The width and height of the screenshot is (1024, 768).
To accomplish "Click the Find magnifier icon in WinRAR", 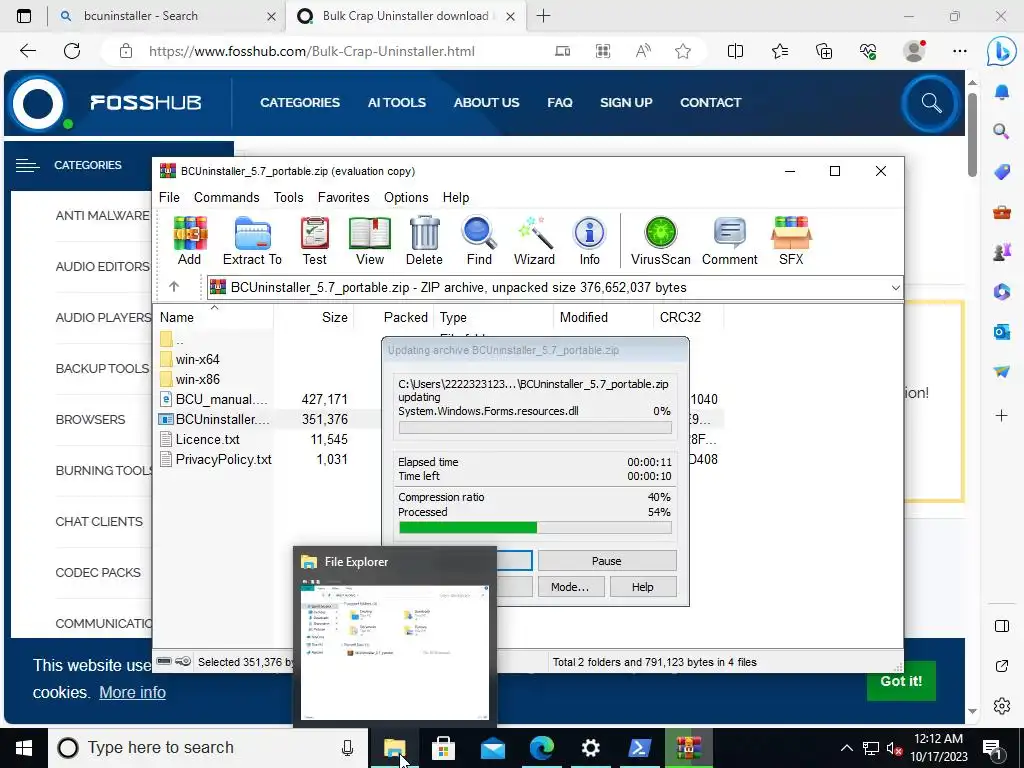I will (x=479, y=240).
